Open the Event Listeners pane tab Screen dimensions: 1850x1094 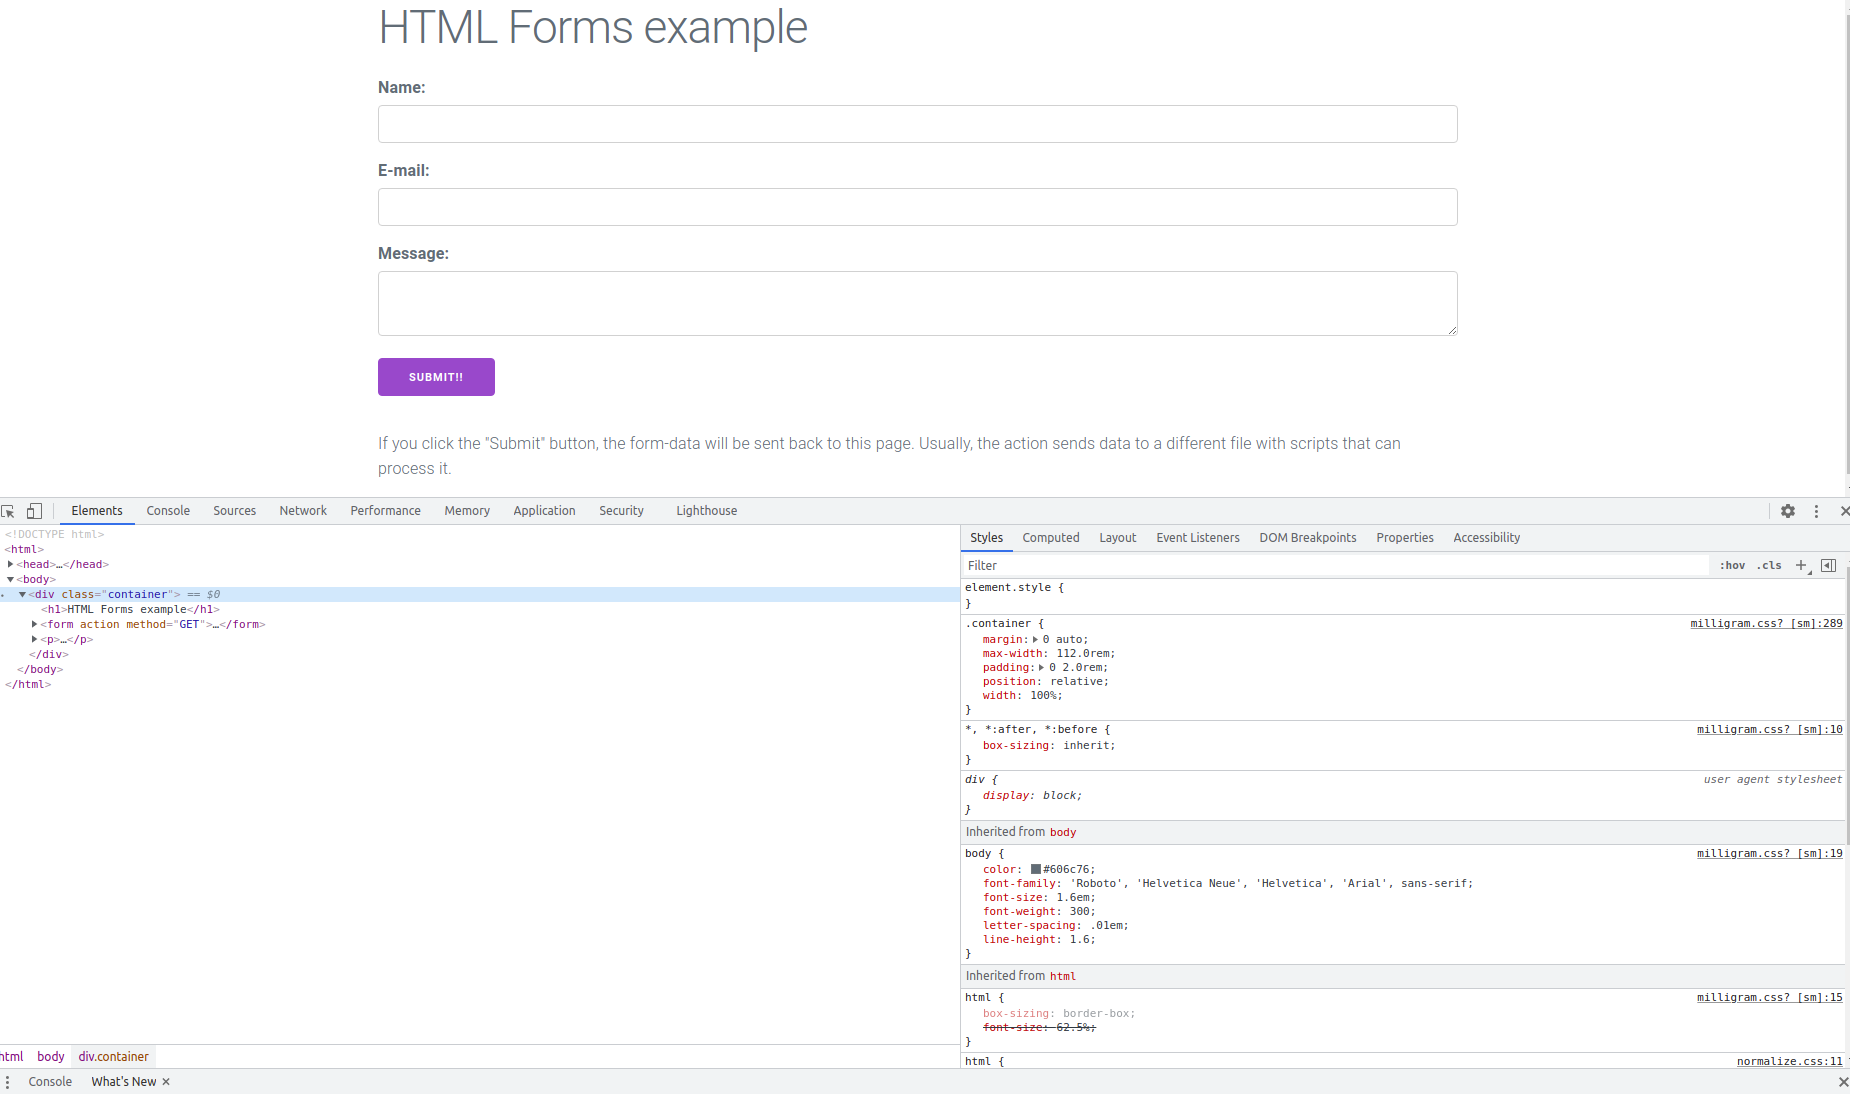1197,538
